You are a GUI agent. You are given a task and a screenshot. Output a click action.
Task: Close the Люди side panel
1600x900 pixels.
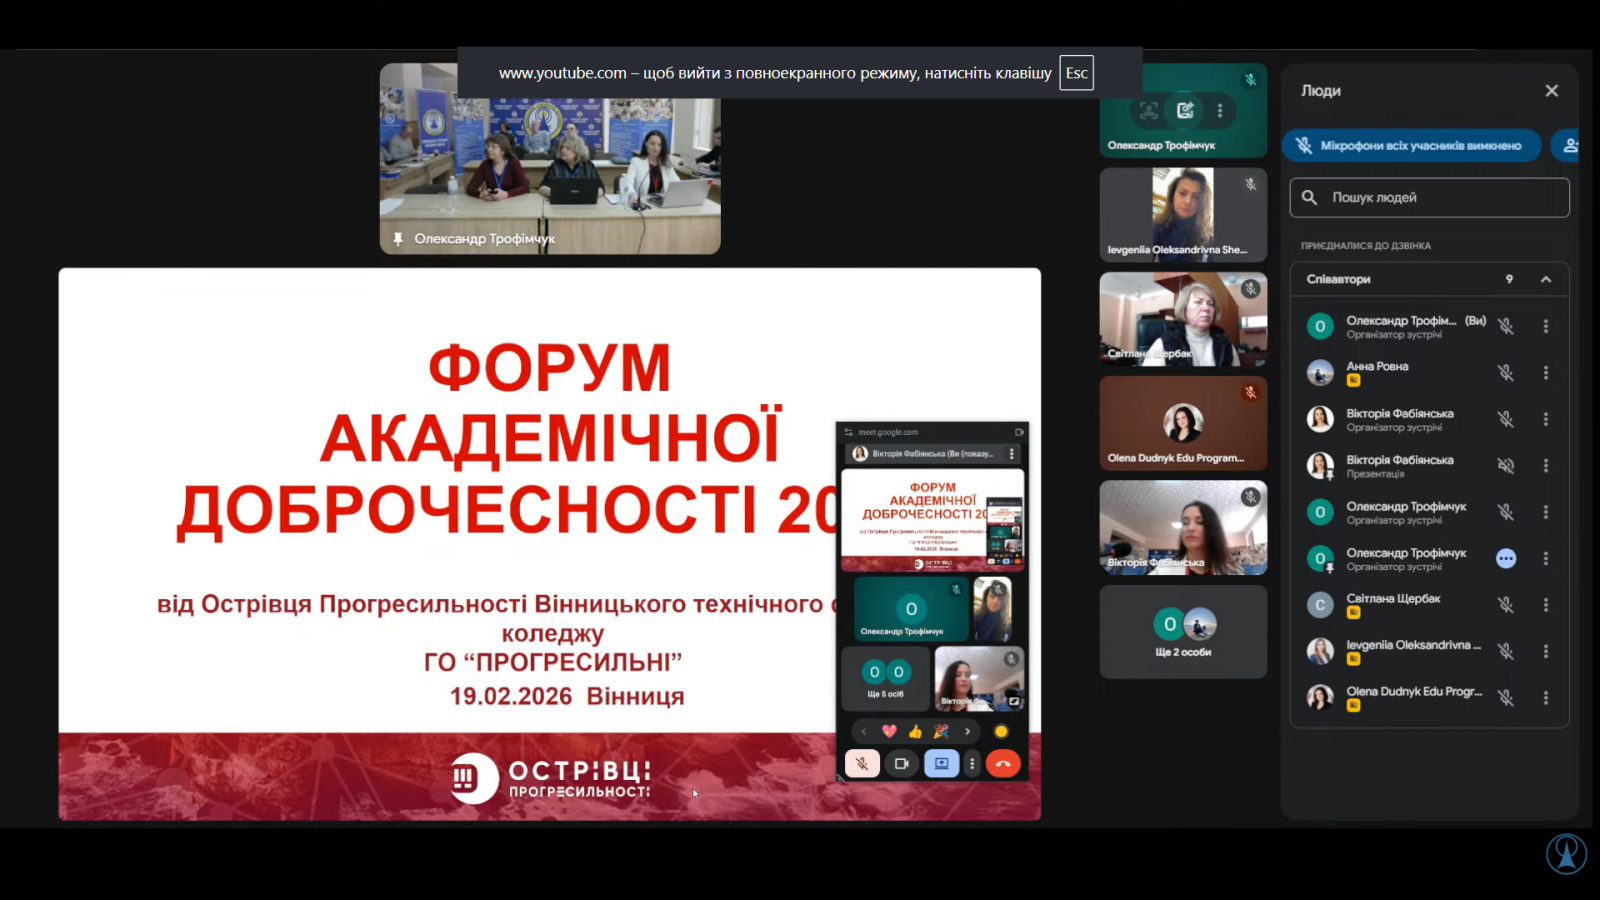pos(1551,91)
